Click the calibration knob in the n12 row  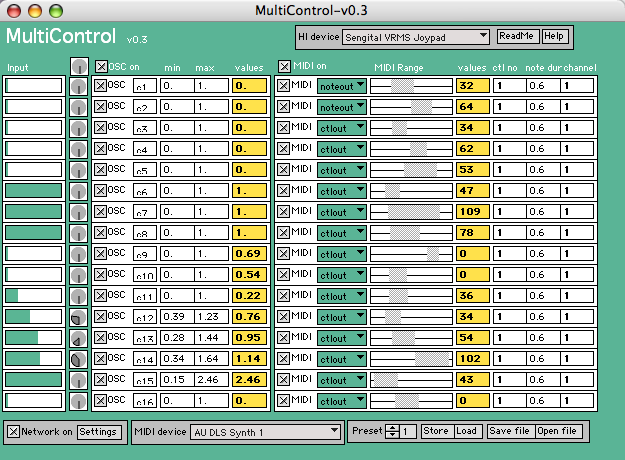(x=79, y=317)
